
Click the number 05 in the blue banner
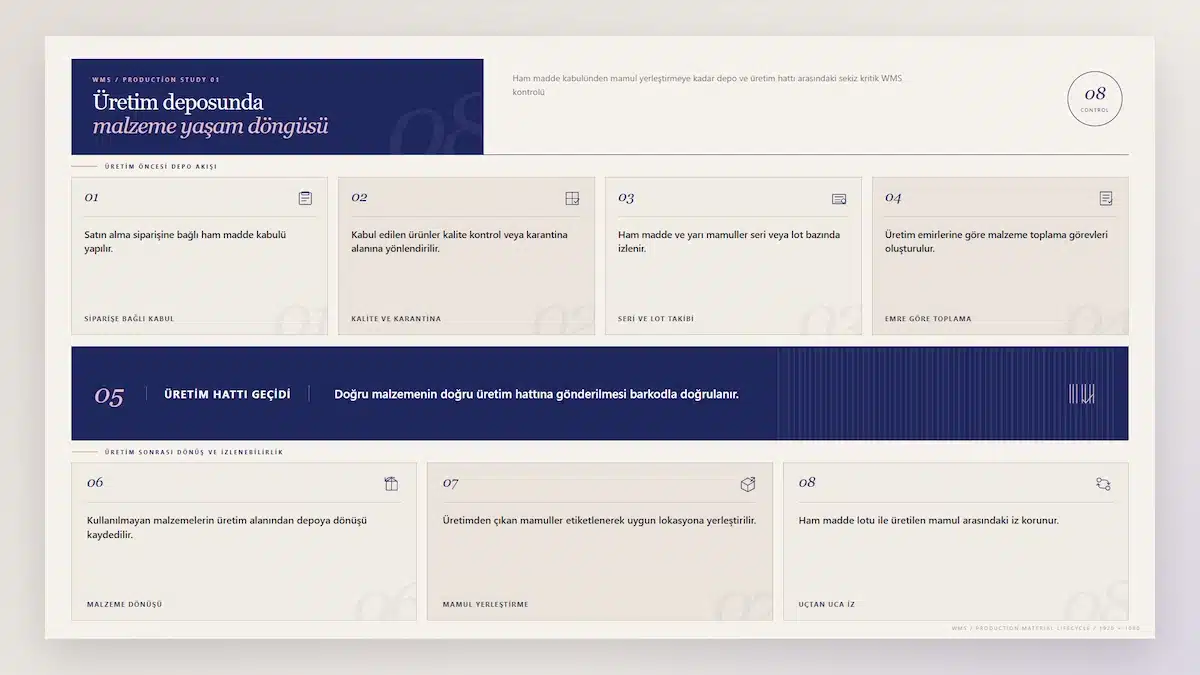(109, 396)
